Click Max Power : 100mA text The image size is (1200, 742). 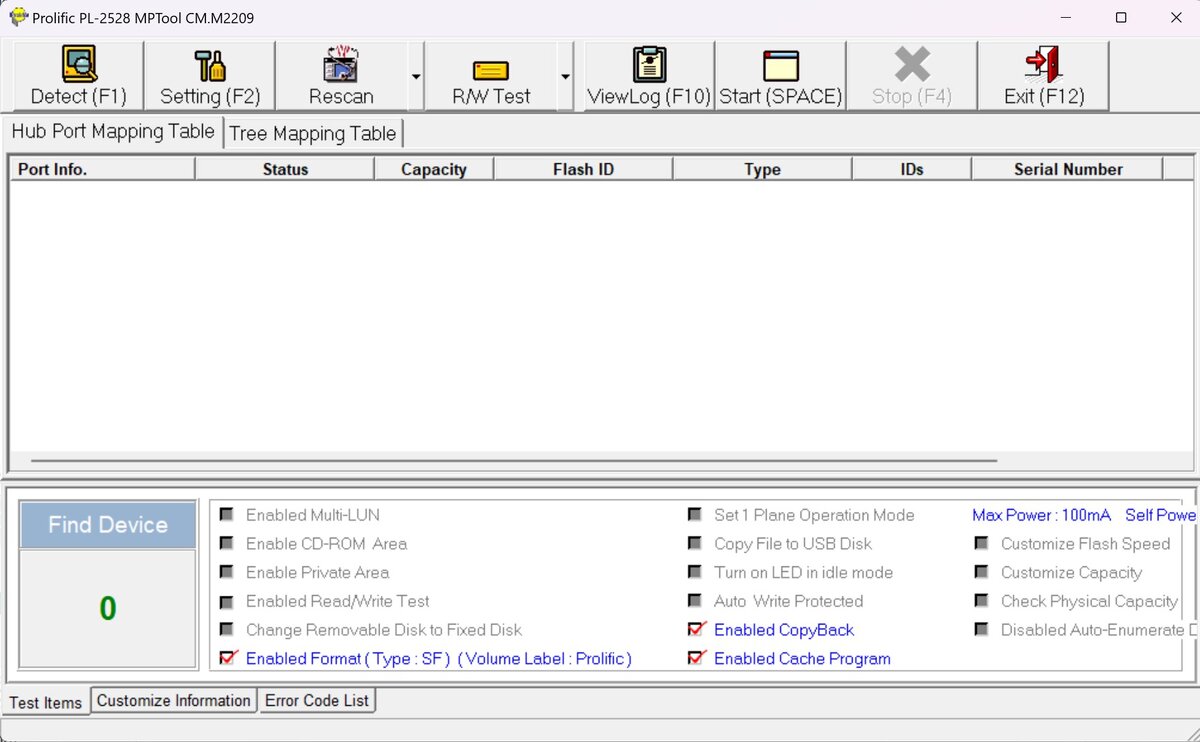point(1041,515)
